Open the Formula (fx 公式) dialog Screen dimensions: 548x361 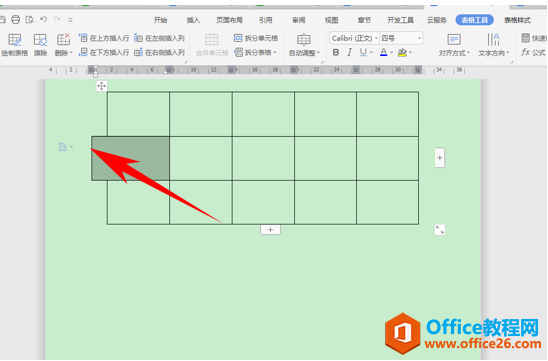pyautogui.click(x=533, y=52)
